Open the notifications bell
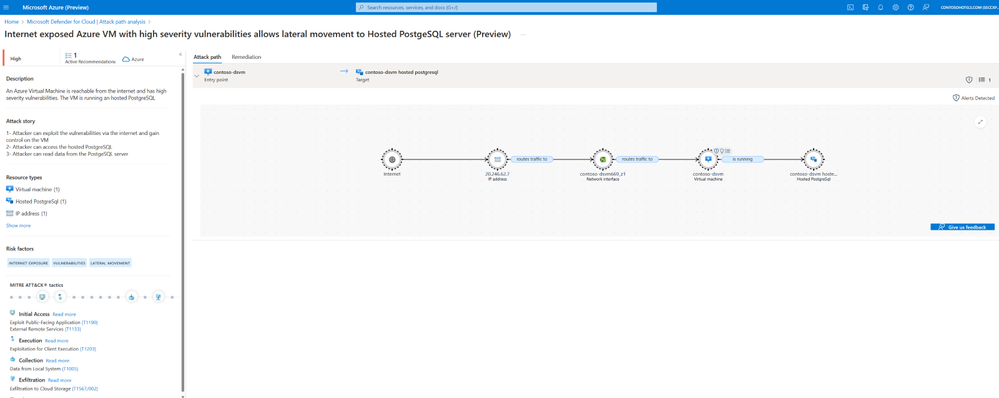This screenshot has height=398, width=999. (x=880, y=8)
